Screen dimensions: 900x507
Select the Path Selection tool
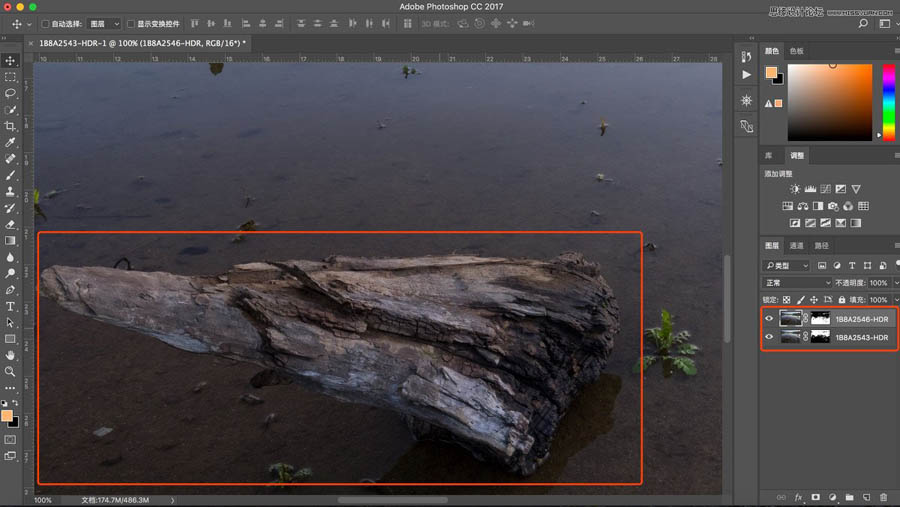coord(10,323)
